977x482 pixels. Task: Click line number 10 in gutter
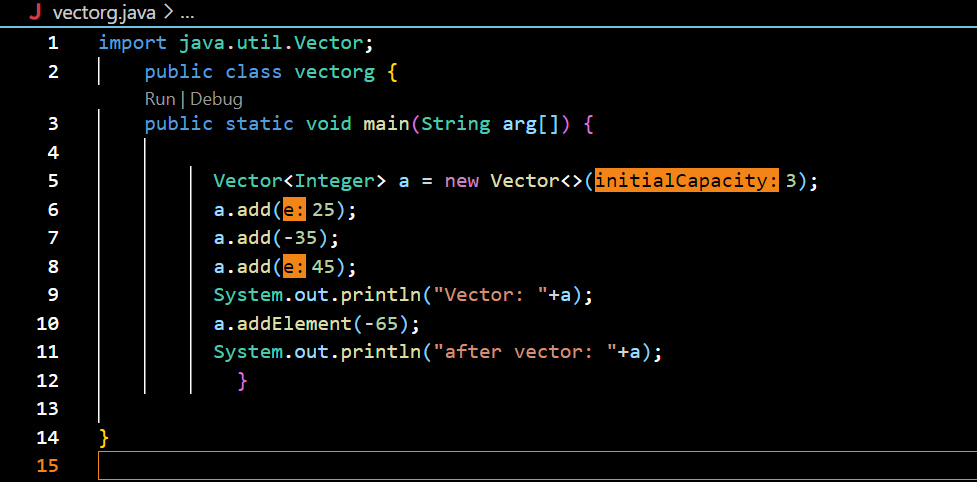pyautogui.click(x=47, y=324)
